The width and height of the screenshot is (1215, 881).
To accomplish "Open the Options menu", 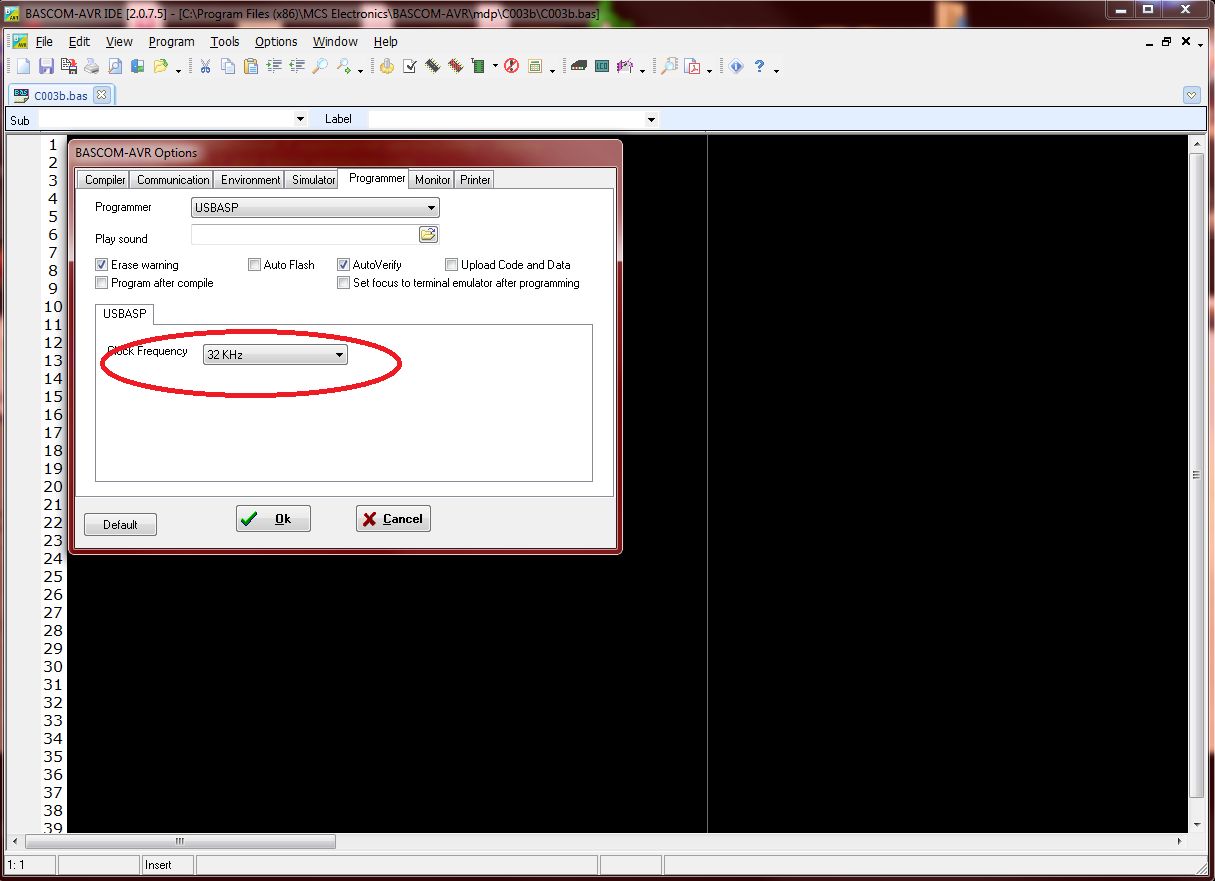I will pos(276,41).
